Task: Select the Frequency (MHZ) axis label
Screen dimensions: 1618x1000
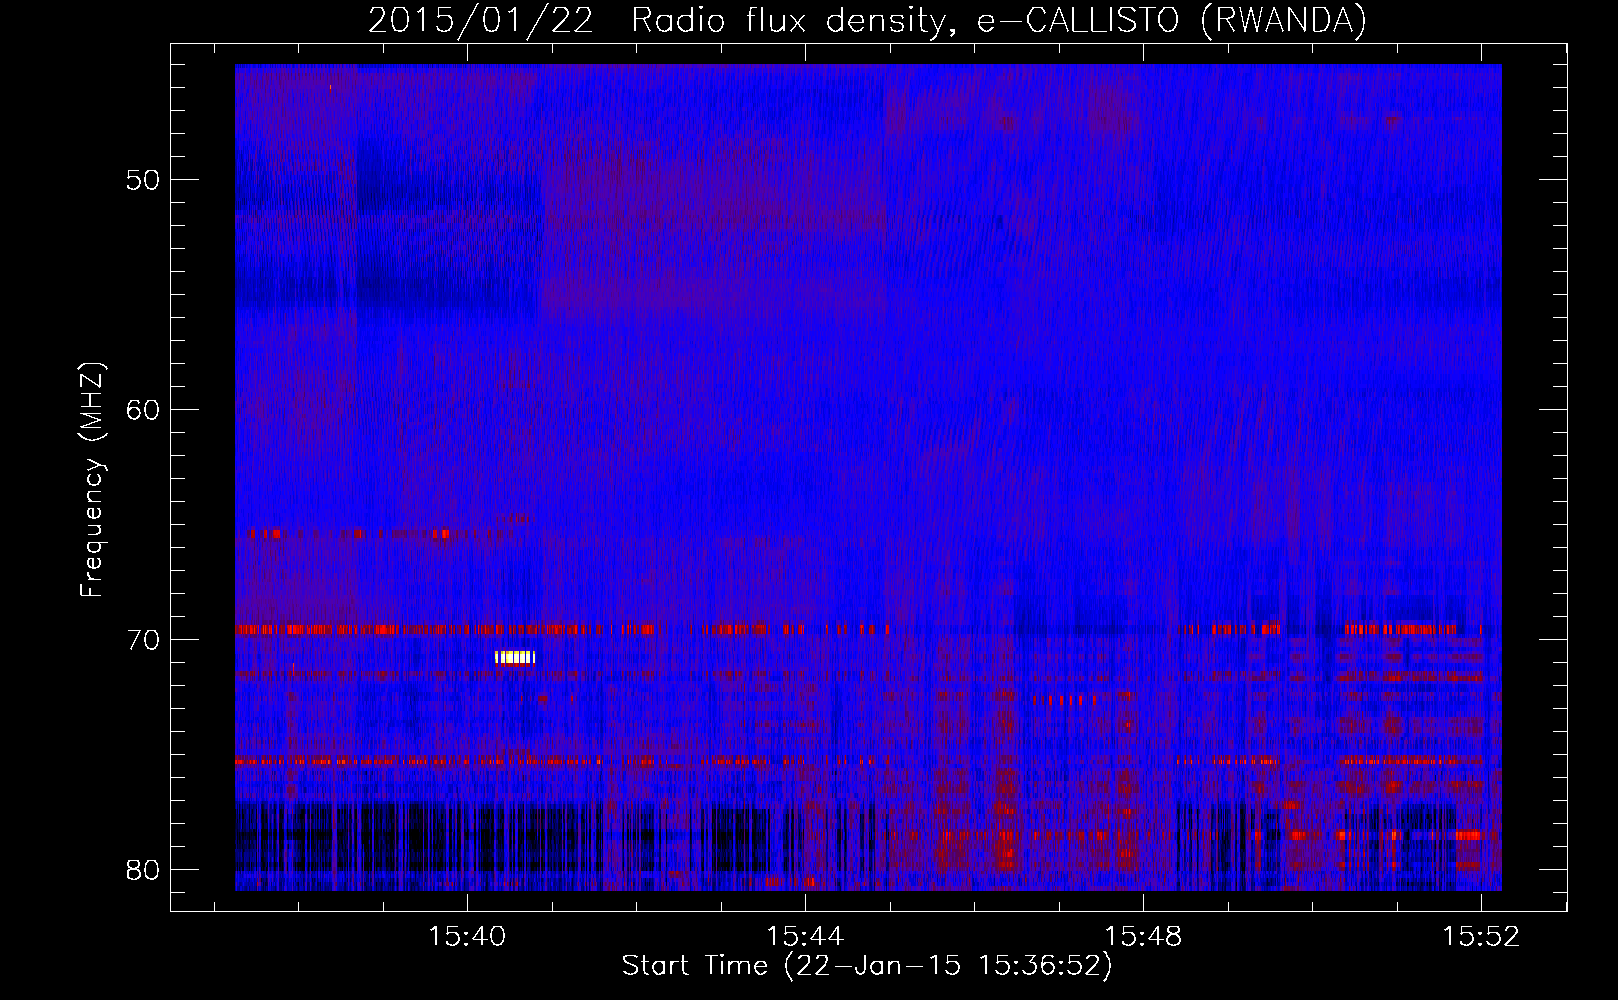Action: [x=92, y=481]
